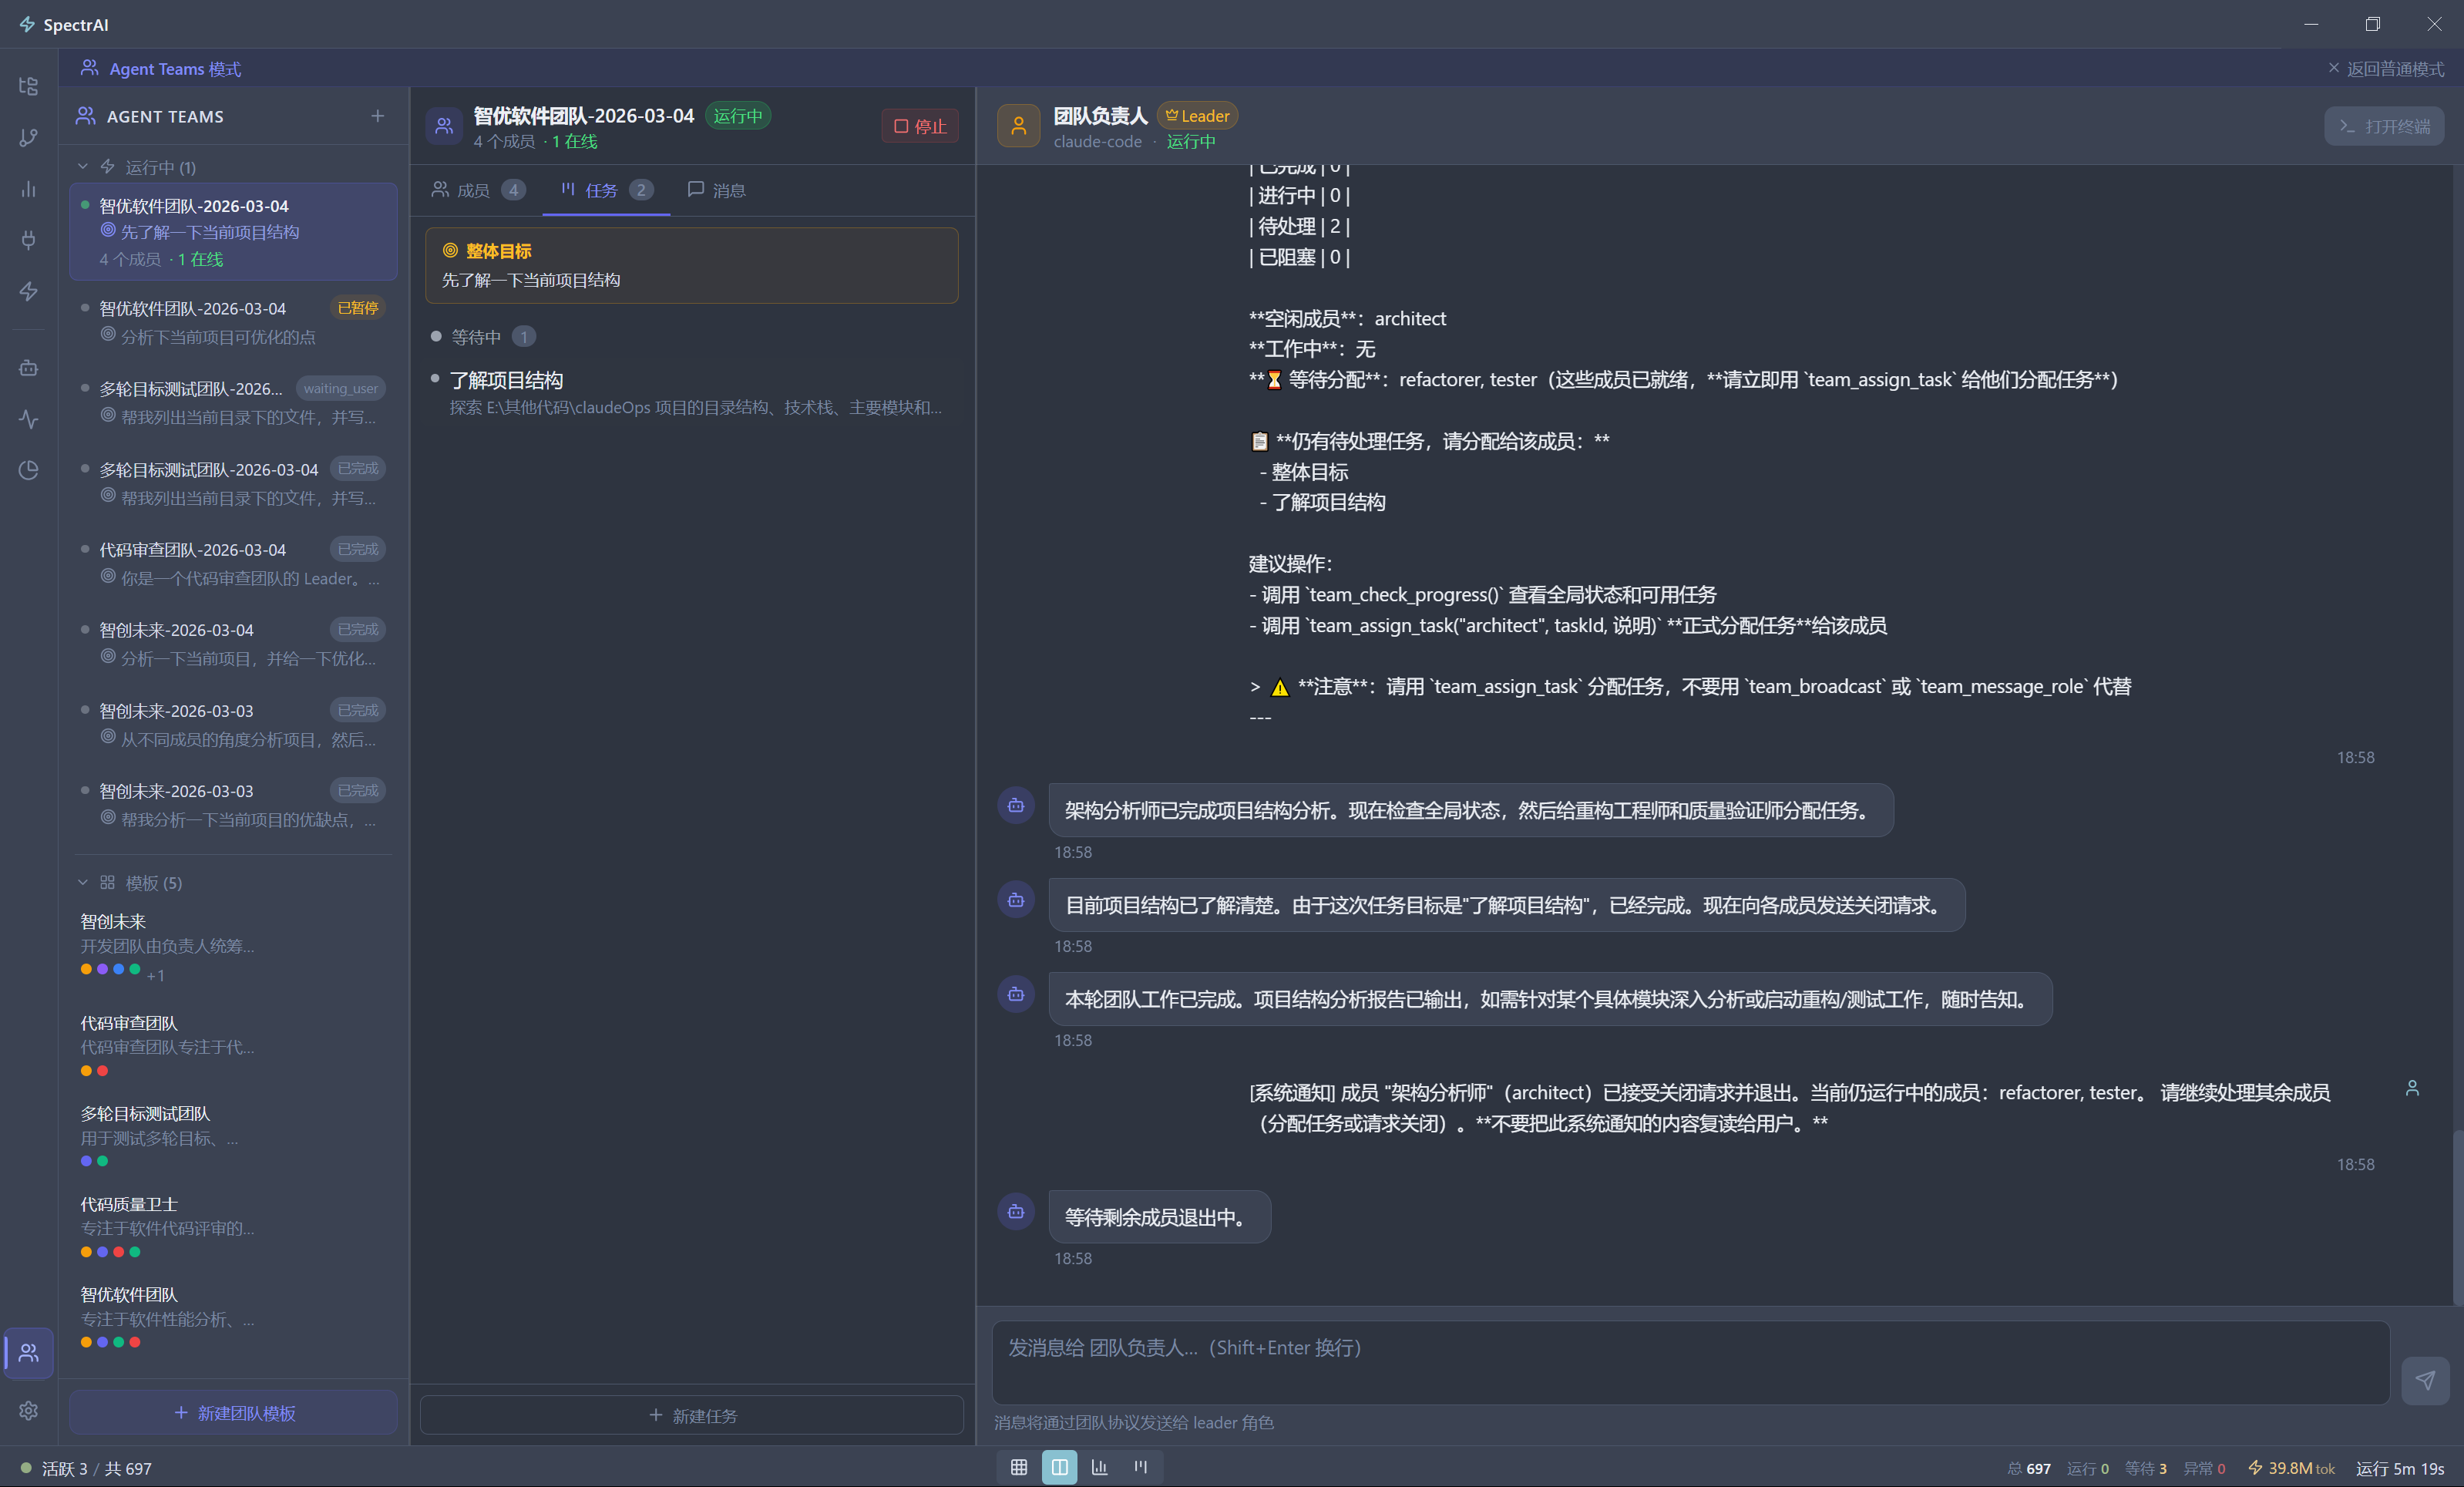
Task: Collapse the 运行中 (1) group
Action: 83,167
